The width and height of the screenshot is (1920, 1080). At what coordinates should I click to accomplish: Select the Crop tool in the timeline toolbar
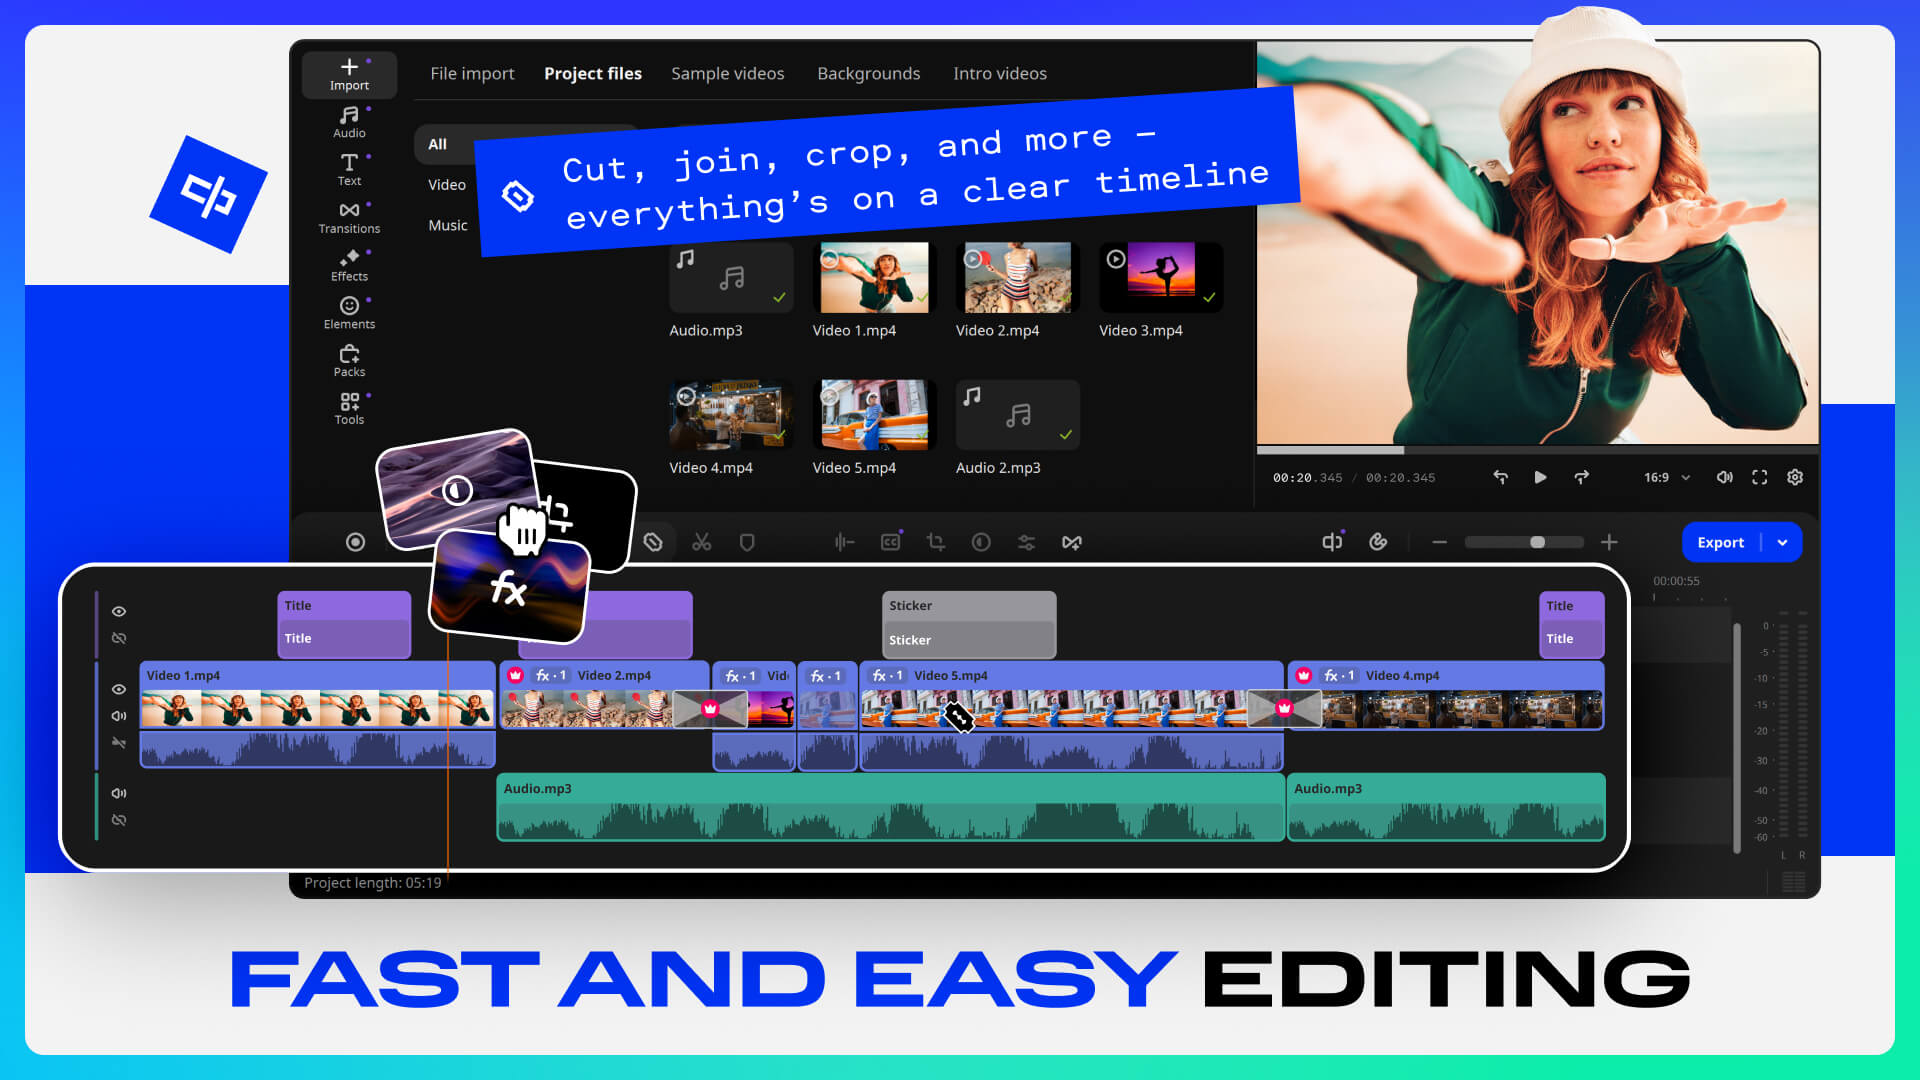(x=935, y=542)
